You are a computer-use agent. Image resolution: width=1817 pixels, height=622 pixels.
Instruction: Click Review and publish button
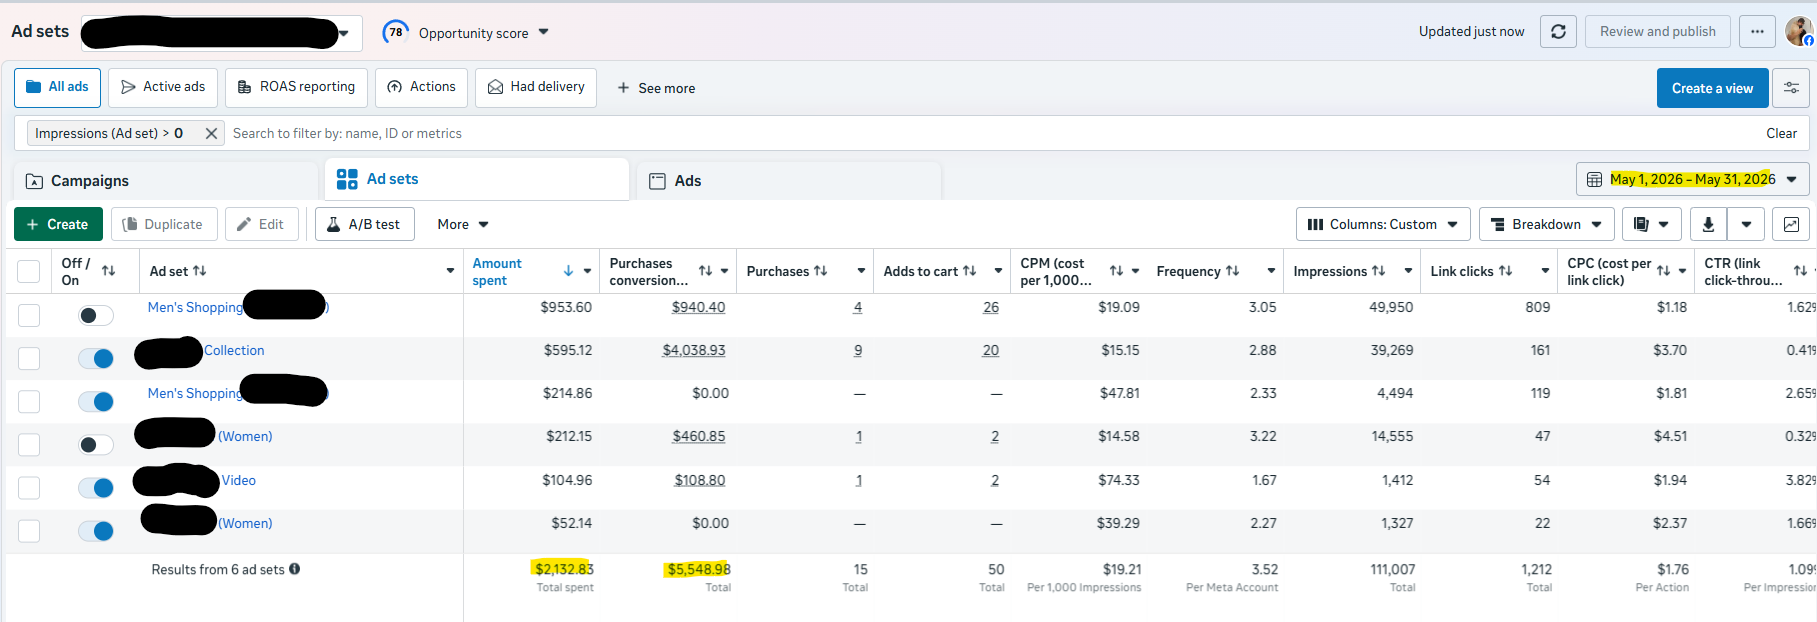coord(1657,31)
